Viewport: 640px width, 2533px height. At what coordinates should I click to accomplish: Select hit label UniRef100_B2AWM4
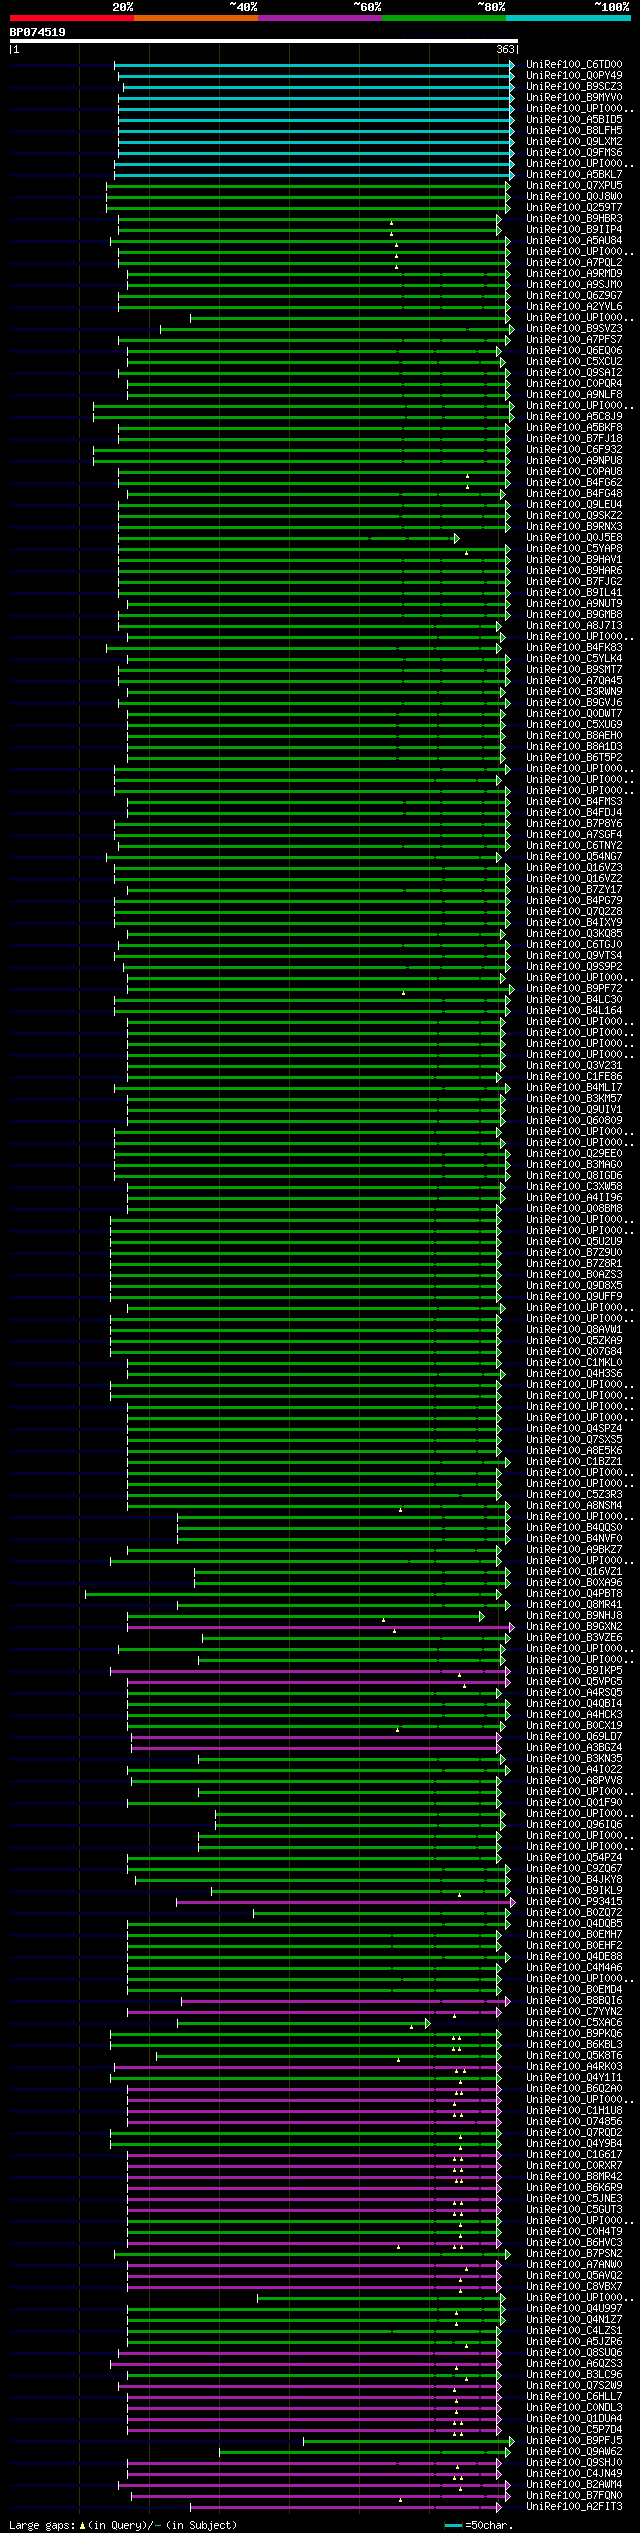[574, 2485]
